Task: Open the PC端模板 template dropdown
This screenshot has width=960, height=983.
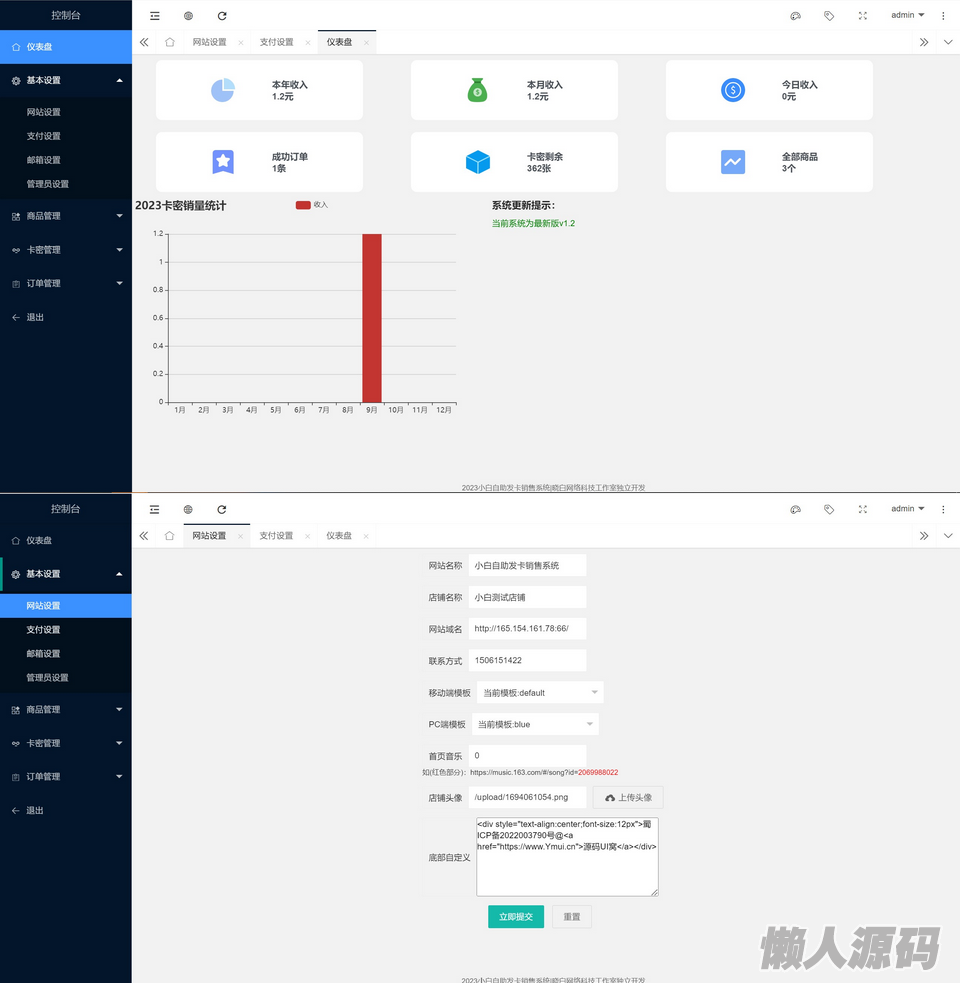Action: pyautogui.click(x=535, y=724)
